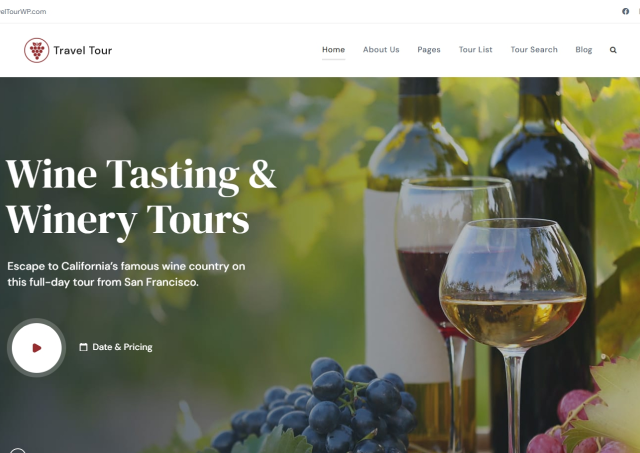
Task: Follow the Date & Pricing link
Action: (122, 347)
